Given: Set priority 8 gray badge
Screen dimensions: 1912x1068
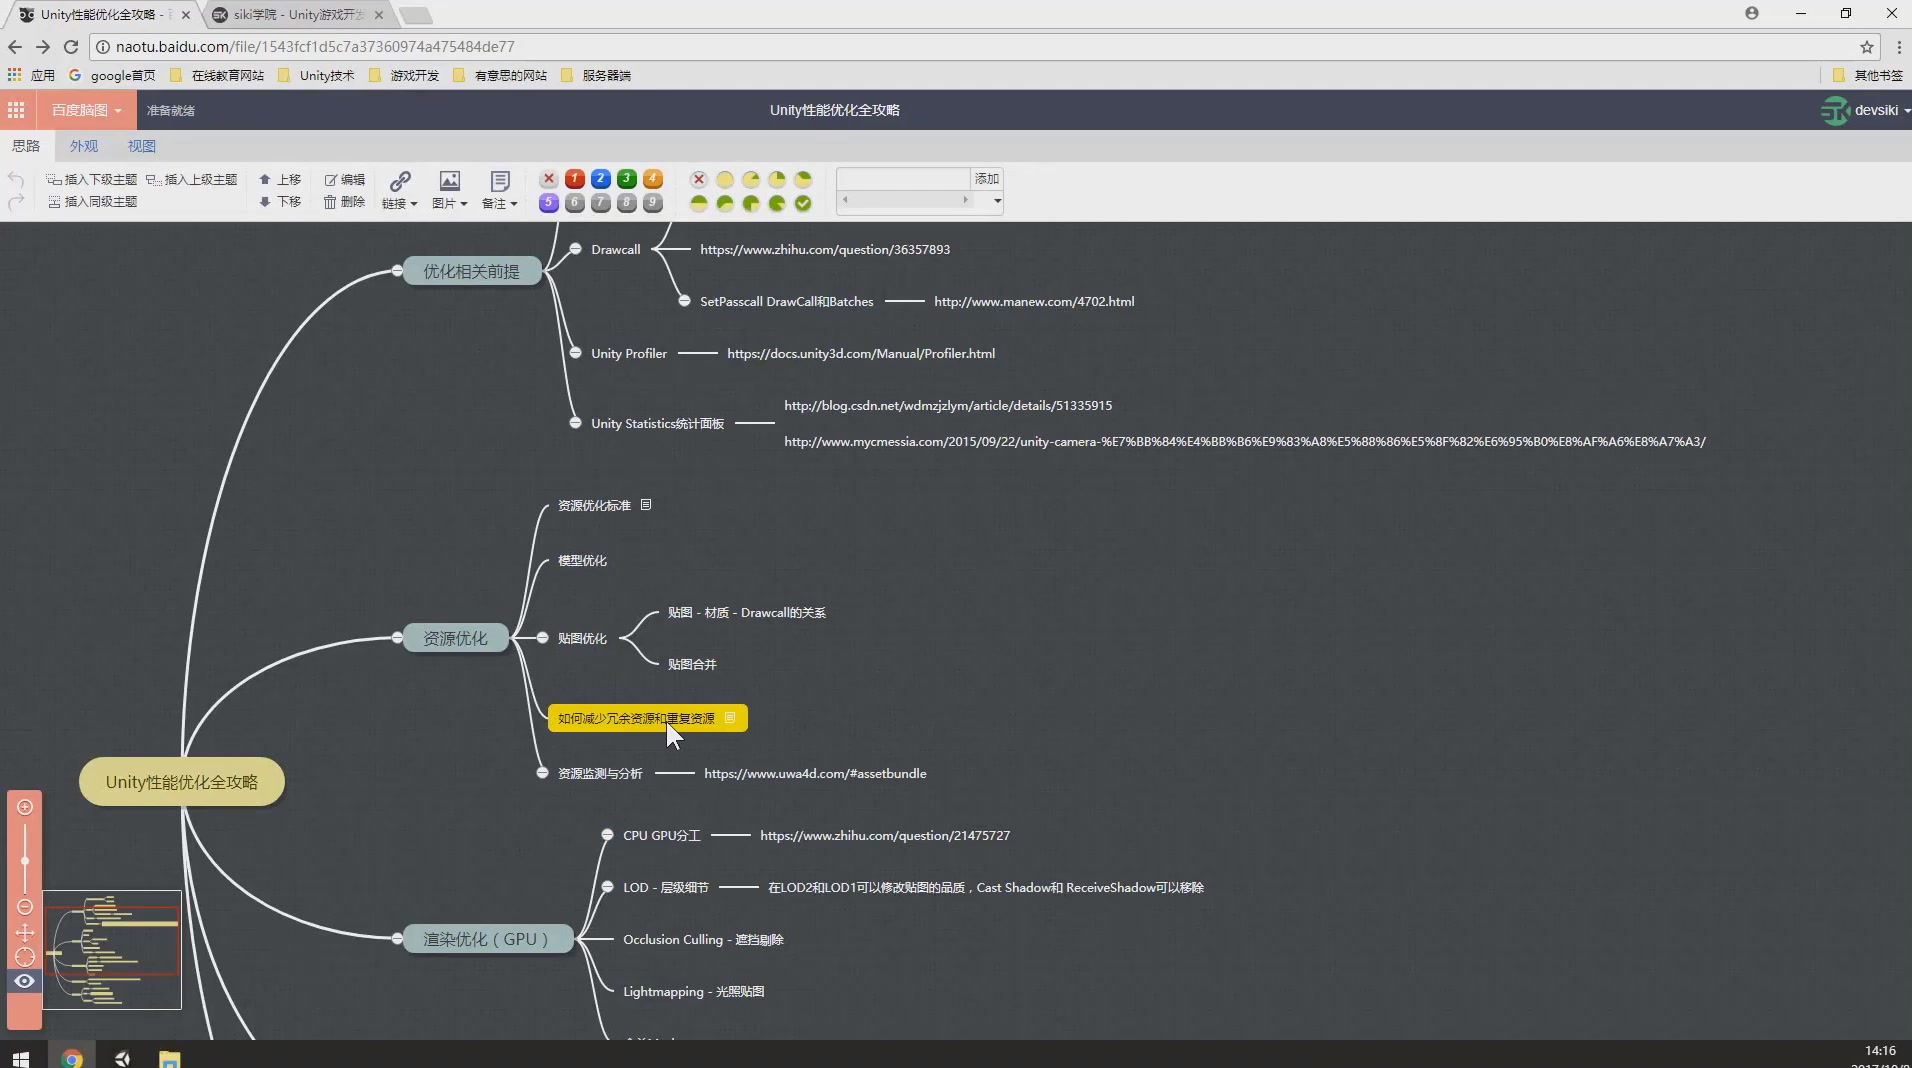Looking at the screenshot, I should coord(626,203).
